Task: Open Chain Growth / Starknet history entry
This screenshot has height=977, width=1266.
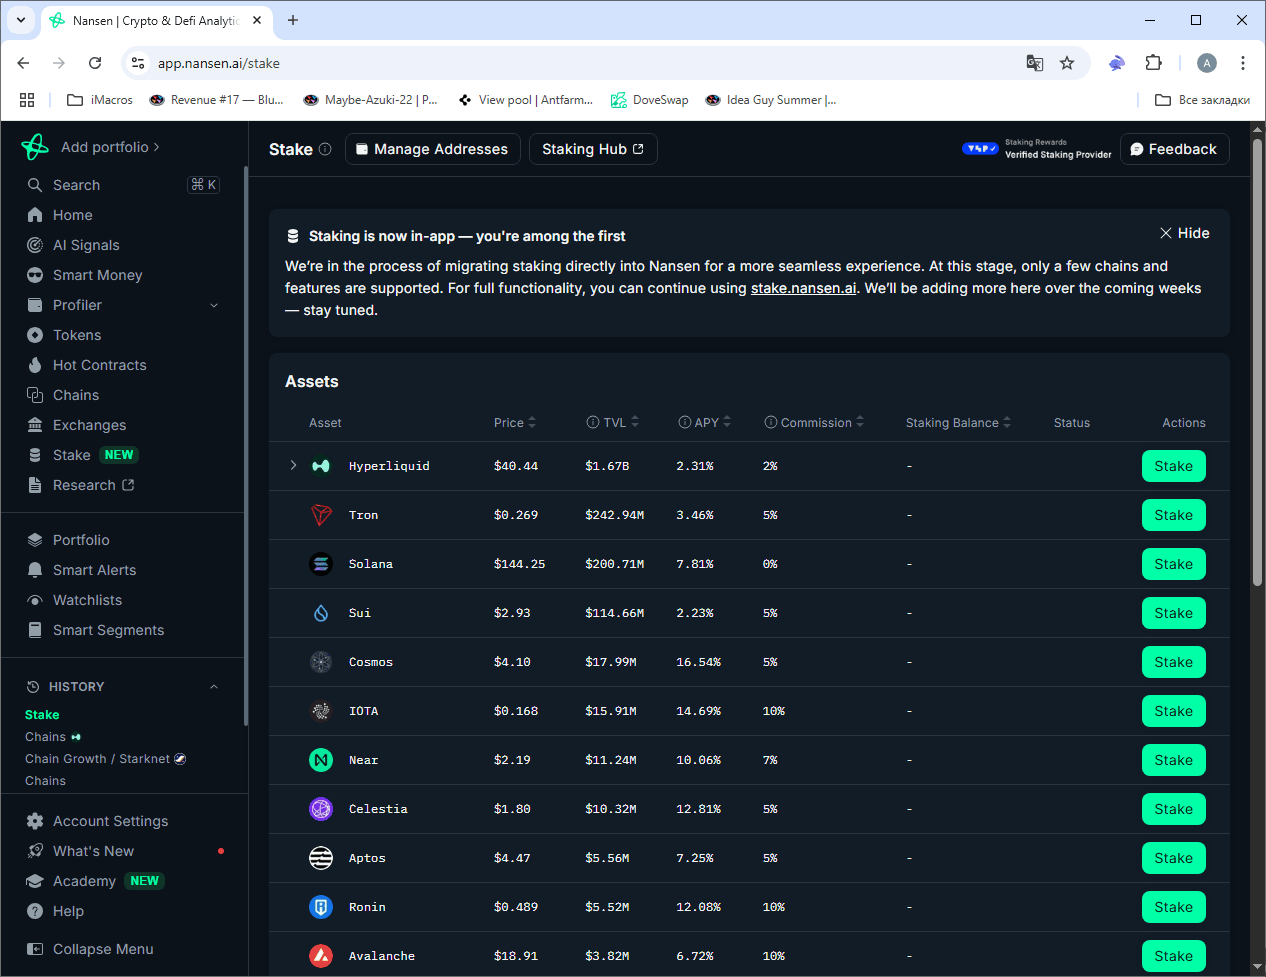Action: coord(105,759)
